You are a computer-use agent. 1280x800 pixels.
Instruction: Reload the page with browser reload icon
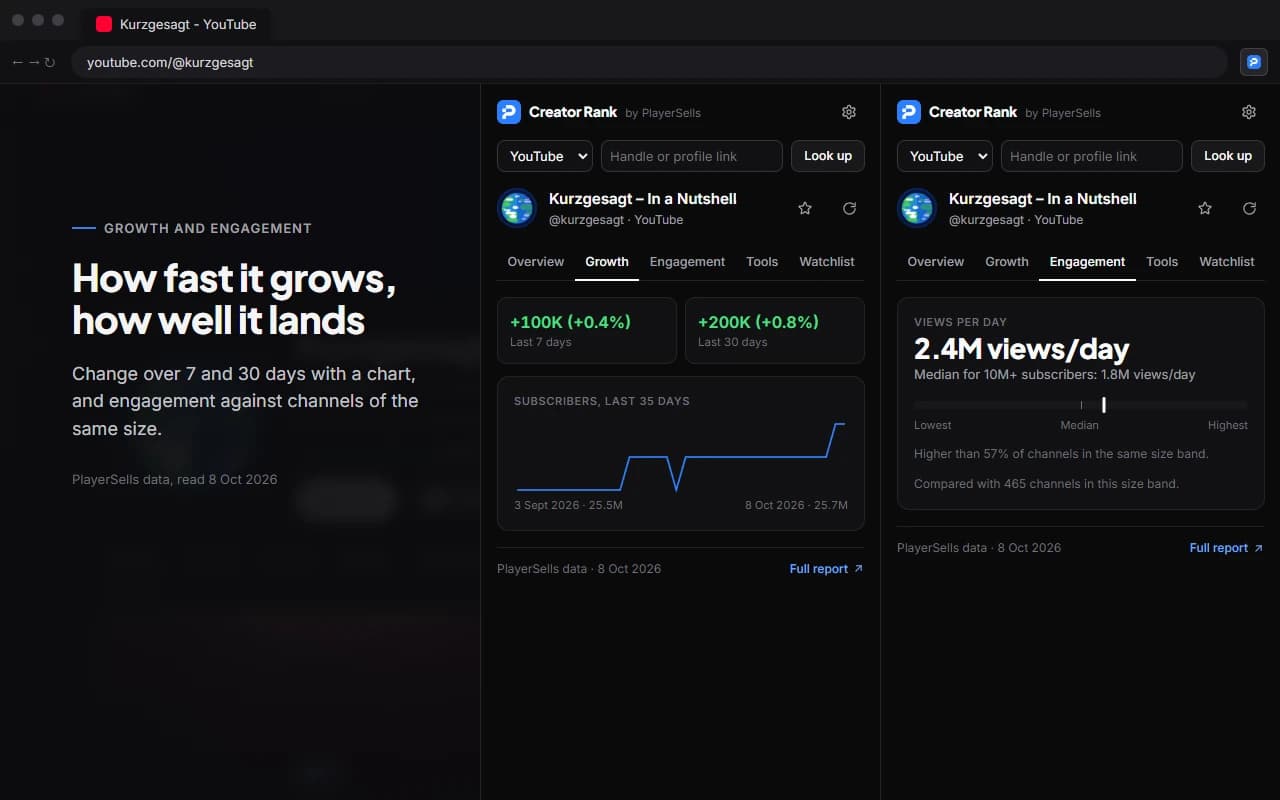49,62
